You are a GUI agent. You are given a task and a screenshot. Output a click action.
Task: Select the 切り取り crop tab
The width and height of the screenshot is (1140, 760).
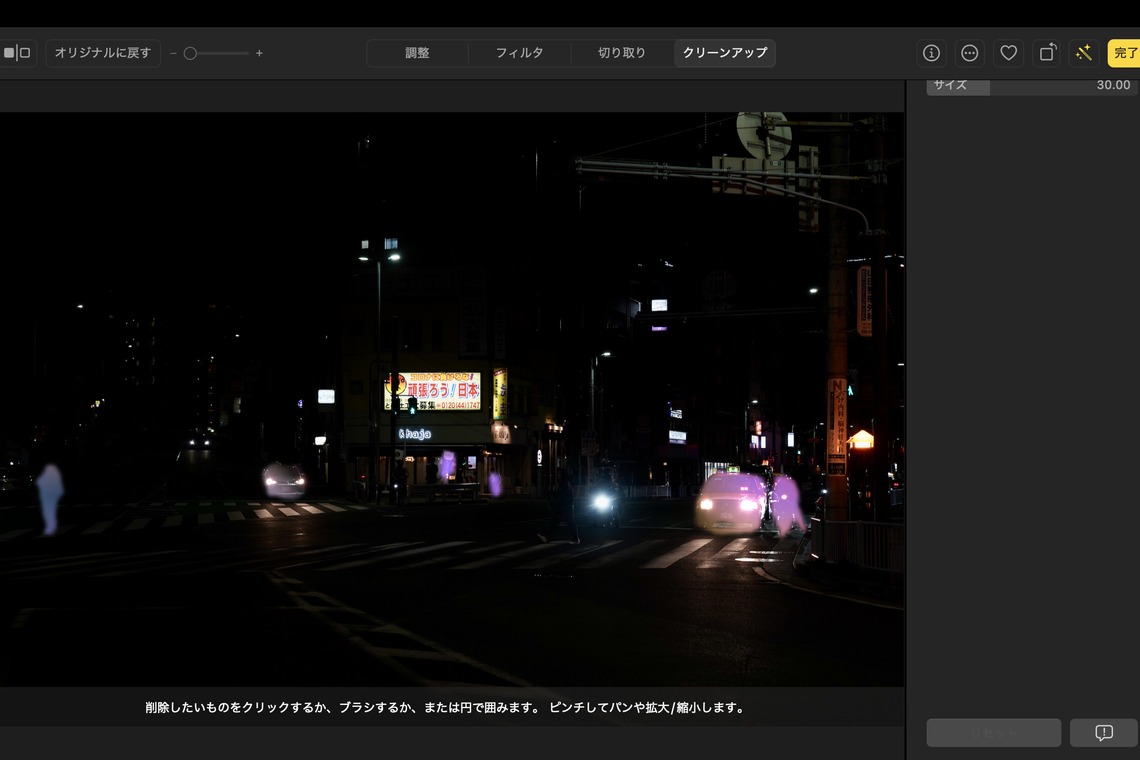click(621, 52)
